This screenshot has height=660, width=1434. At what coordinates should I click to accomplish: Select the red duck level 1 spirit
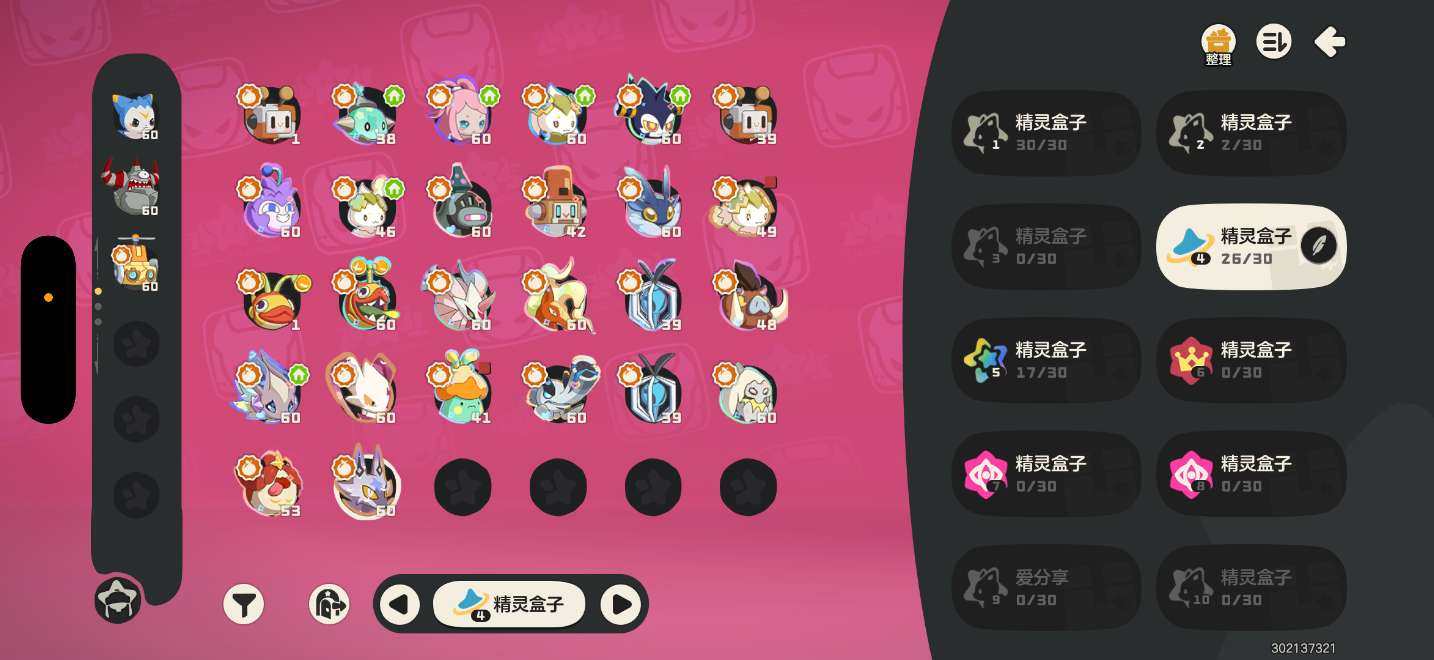(270, 299)
